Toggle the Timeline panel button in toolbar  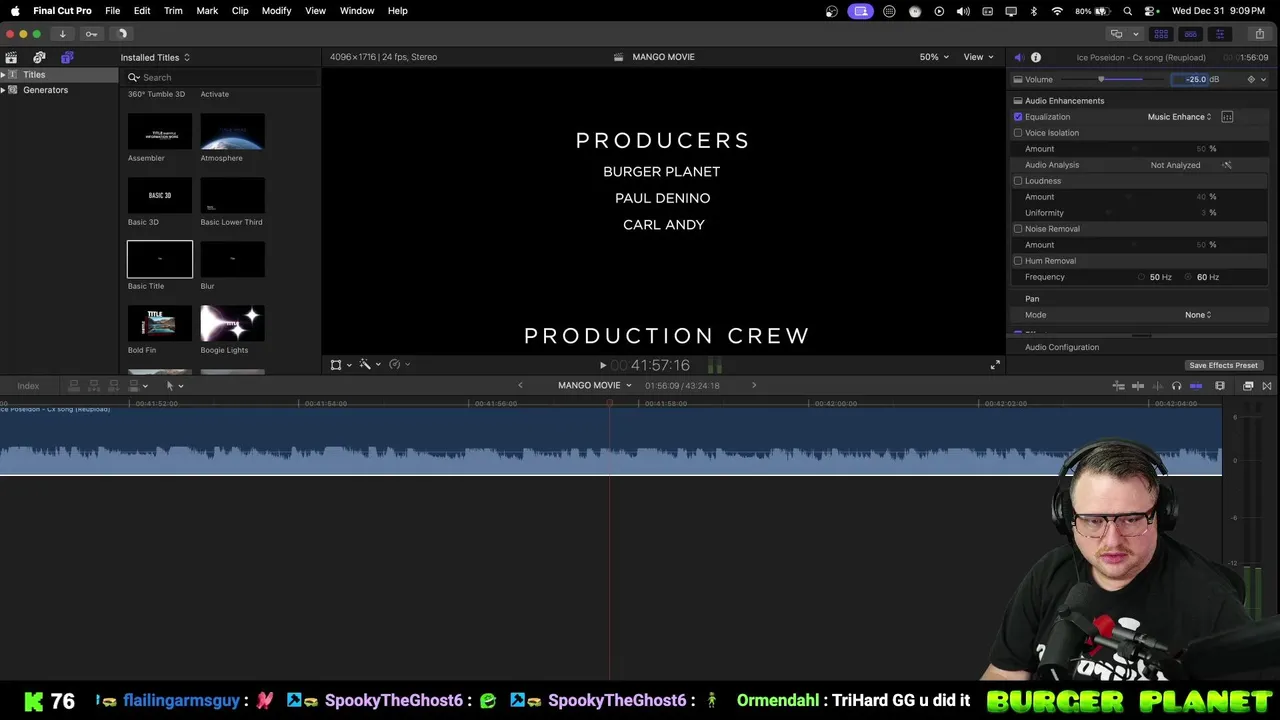coord(1190,34)
